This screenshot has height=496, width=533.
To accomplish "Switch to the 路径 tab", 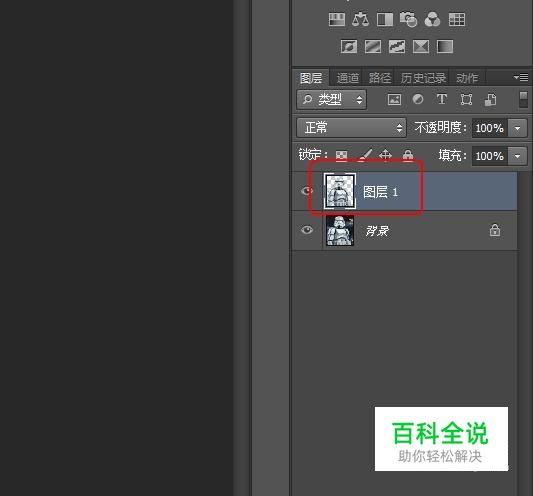I will (380, 78).
